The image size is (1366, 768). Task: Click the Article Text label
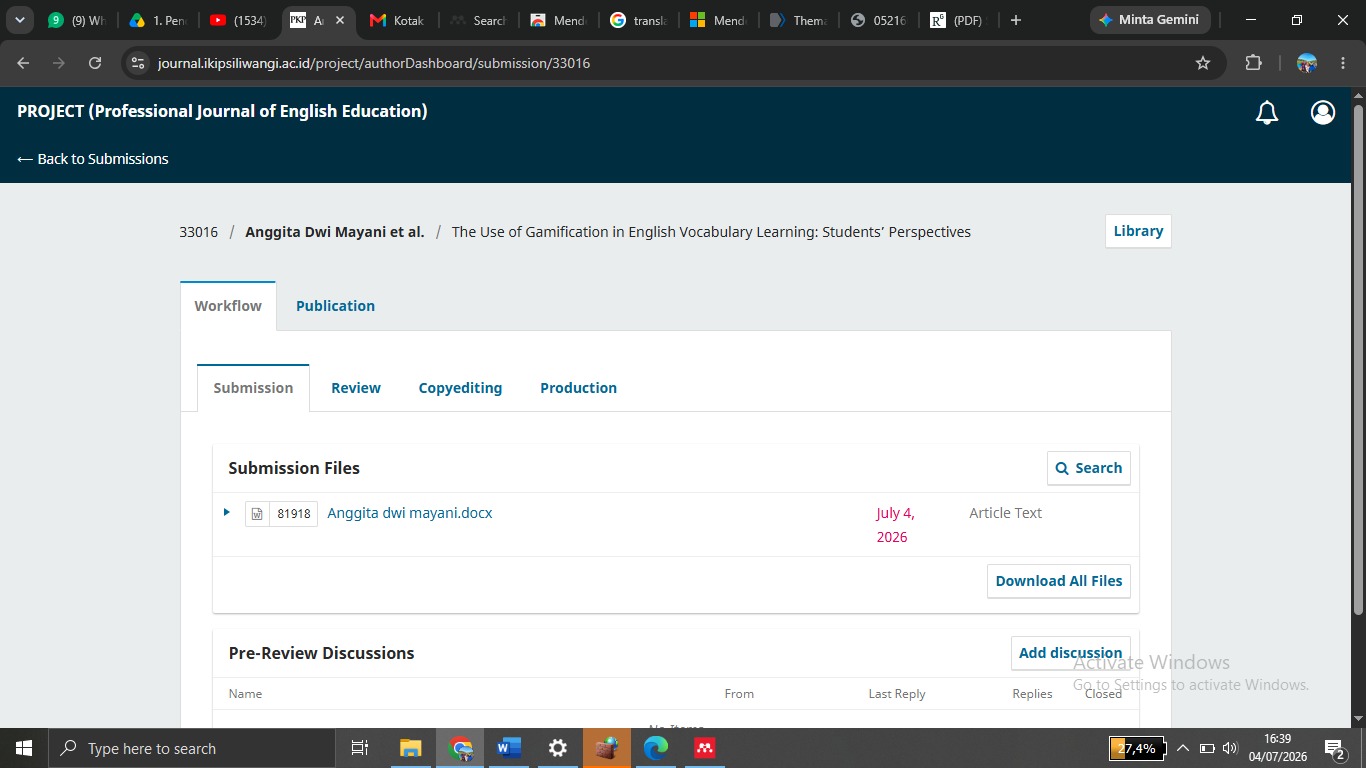click(1005, 513)
